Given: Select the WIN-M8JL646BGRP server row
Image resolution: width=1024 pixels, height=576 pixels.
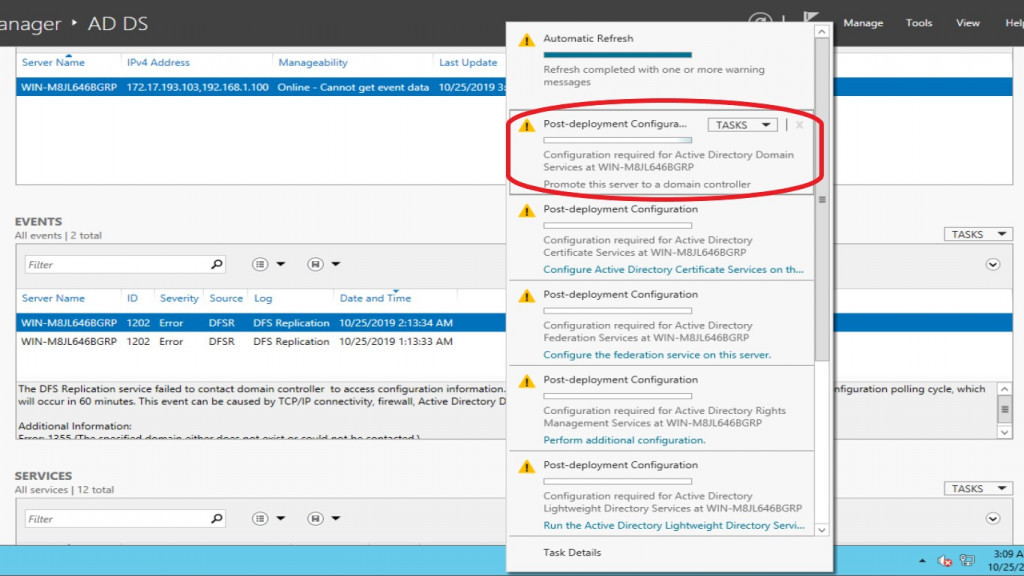Looking at the screenshot, I should [x=261, y=87].
